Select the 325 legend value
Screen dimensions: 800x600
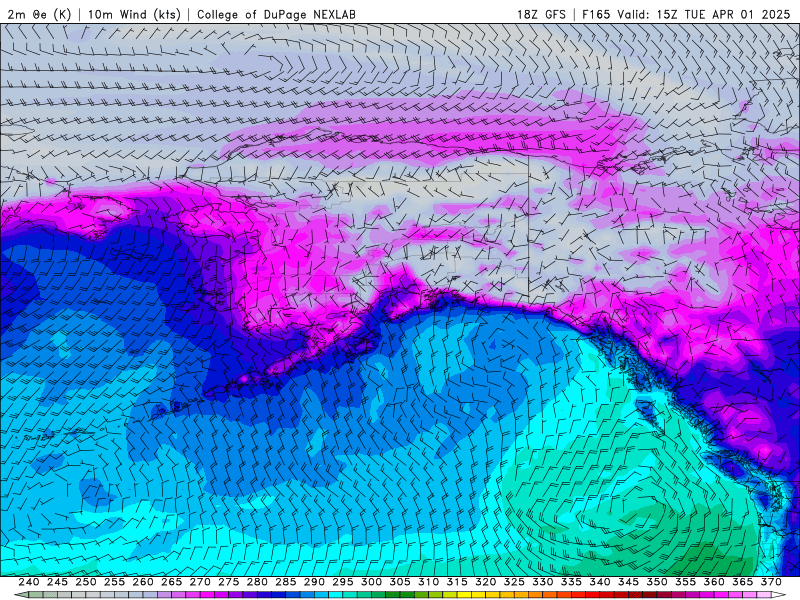(x=514, y=582)
